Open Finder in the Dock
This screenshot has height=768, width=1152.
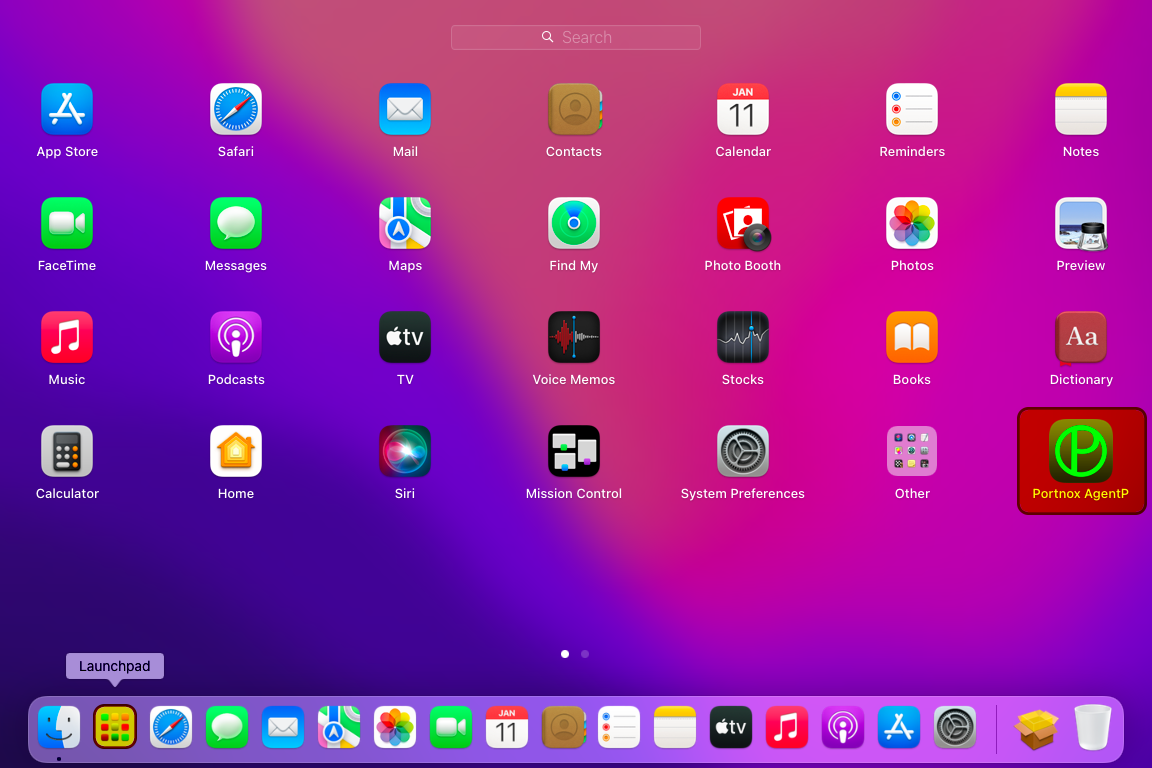(x=59, y=728)
